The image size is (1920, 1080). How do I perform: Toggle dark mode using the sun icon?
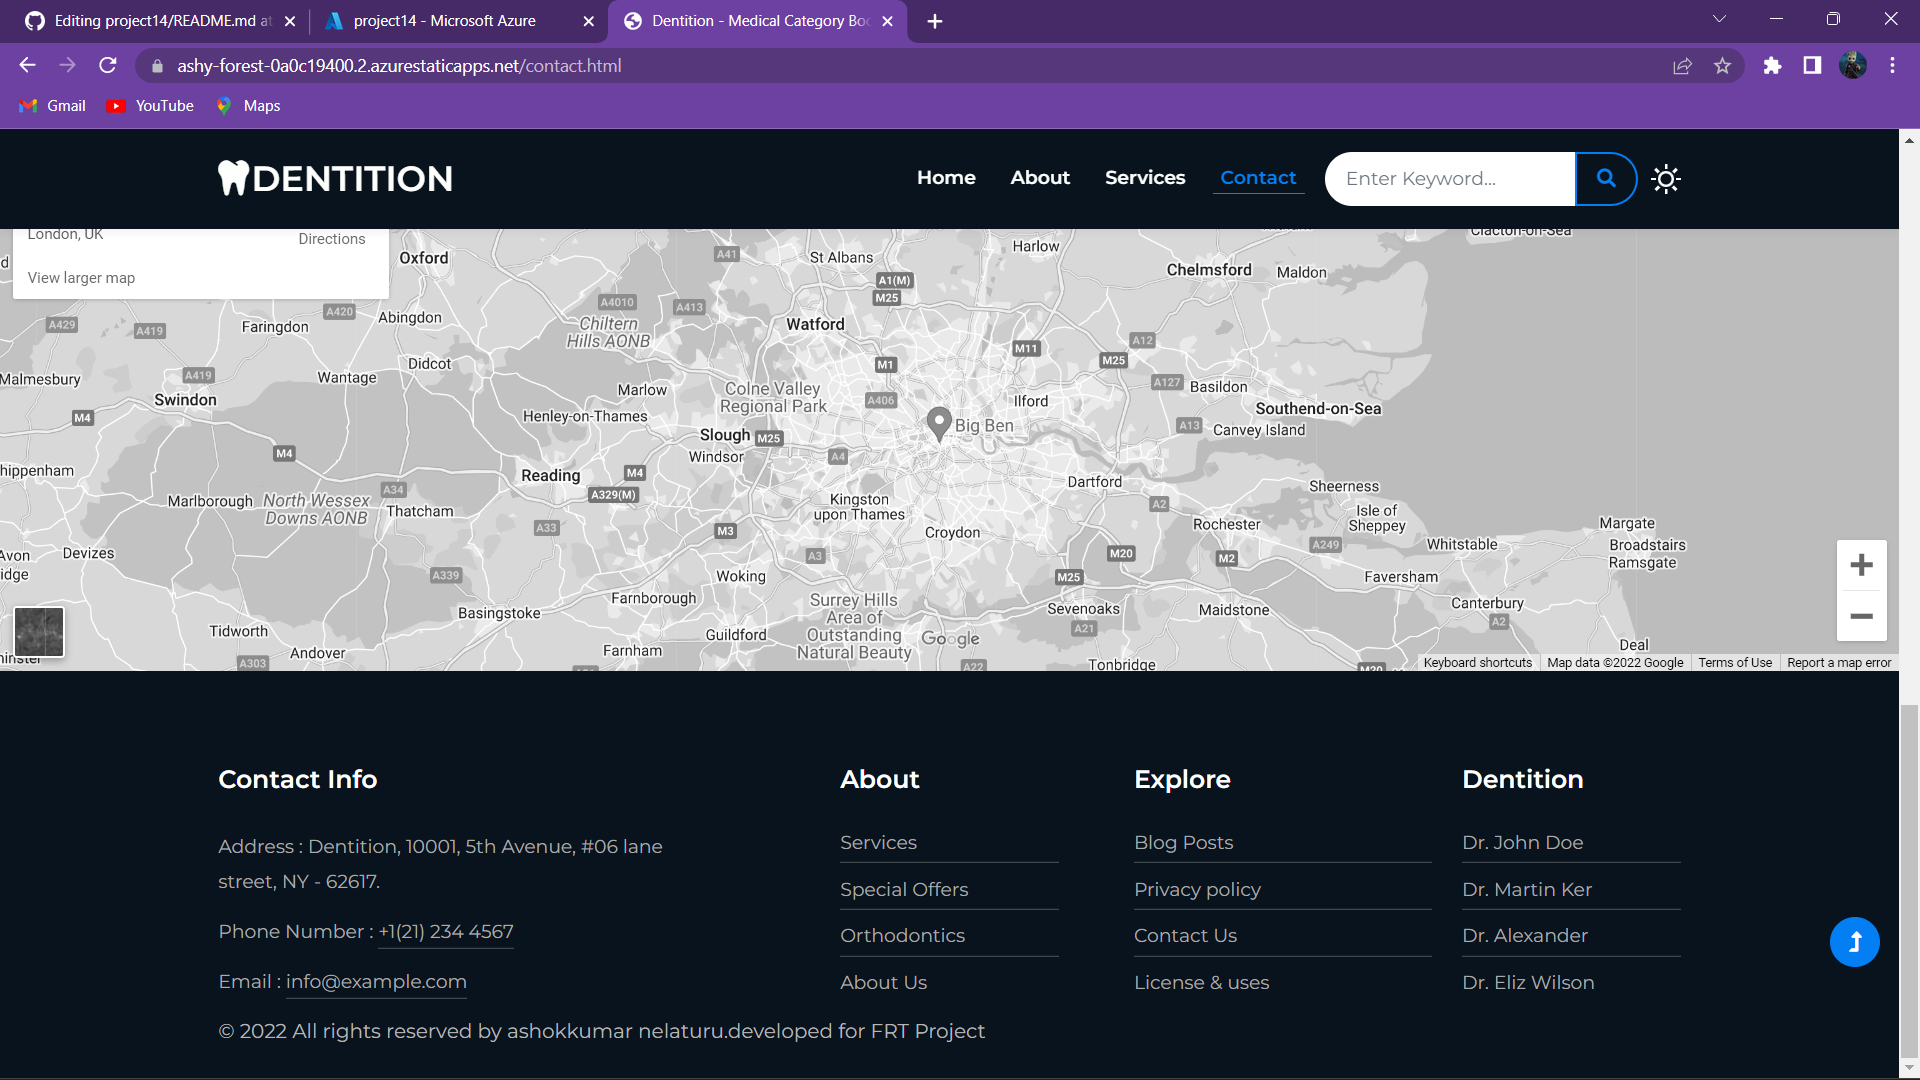pos(1666,179)
